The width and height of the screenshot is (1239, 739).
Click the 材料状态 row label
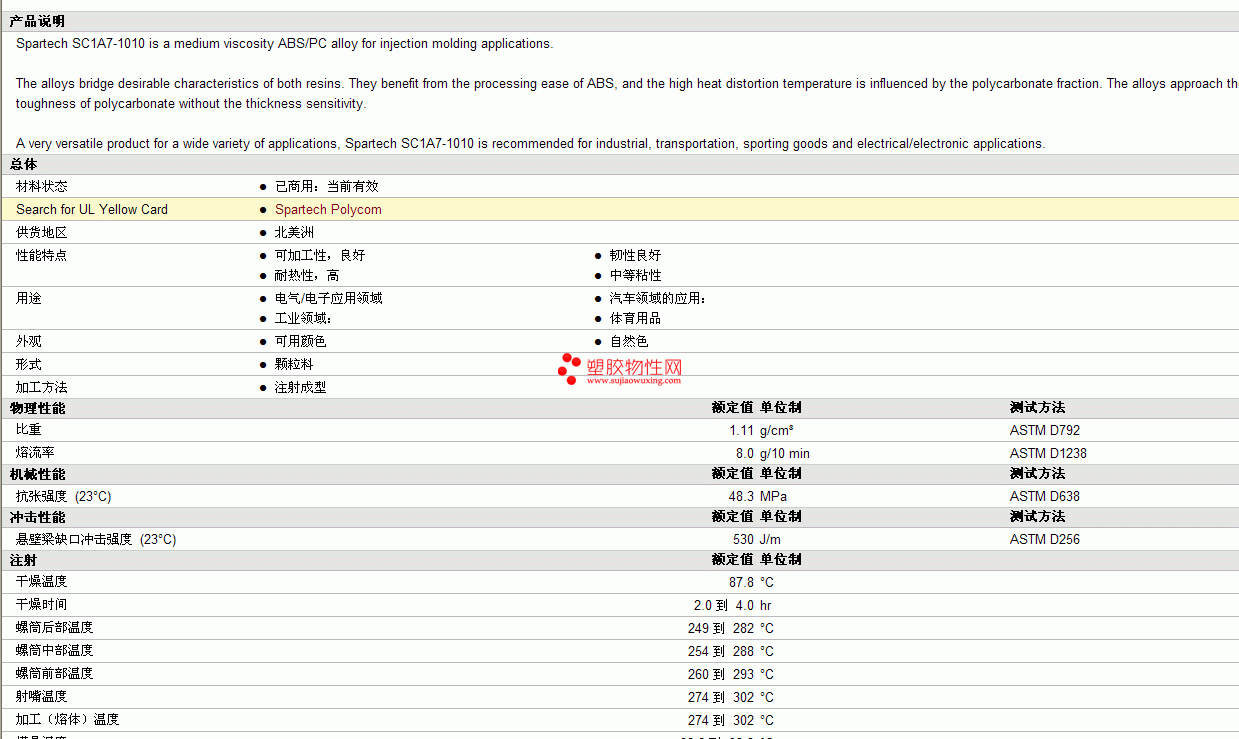[42, 186]
